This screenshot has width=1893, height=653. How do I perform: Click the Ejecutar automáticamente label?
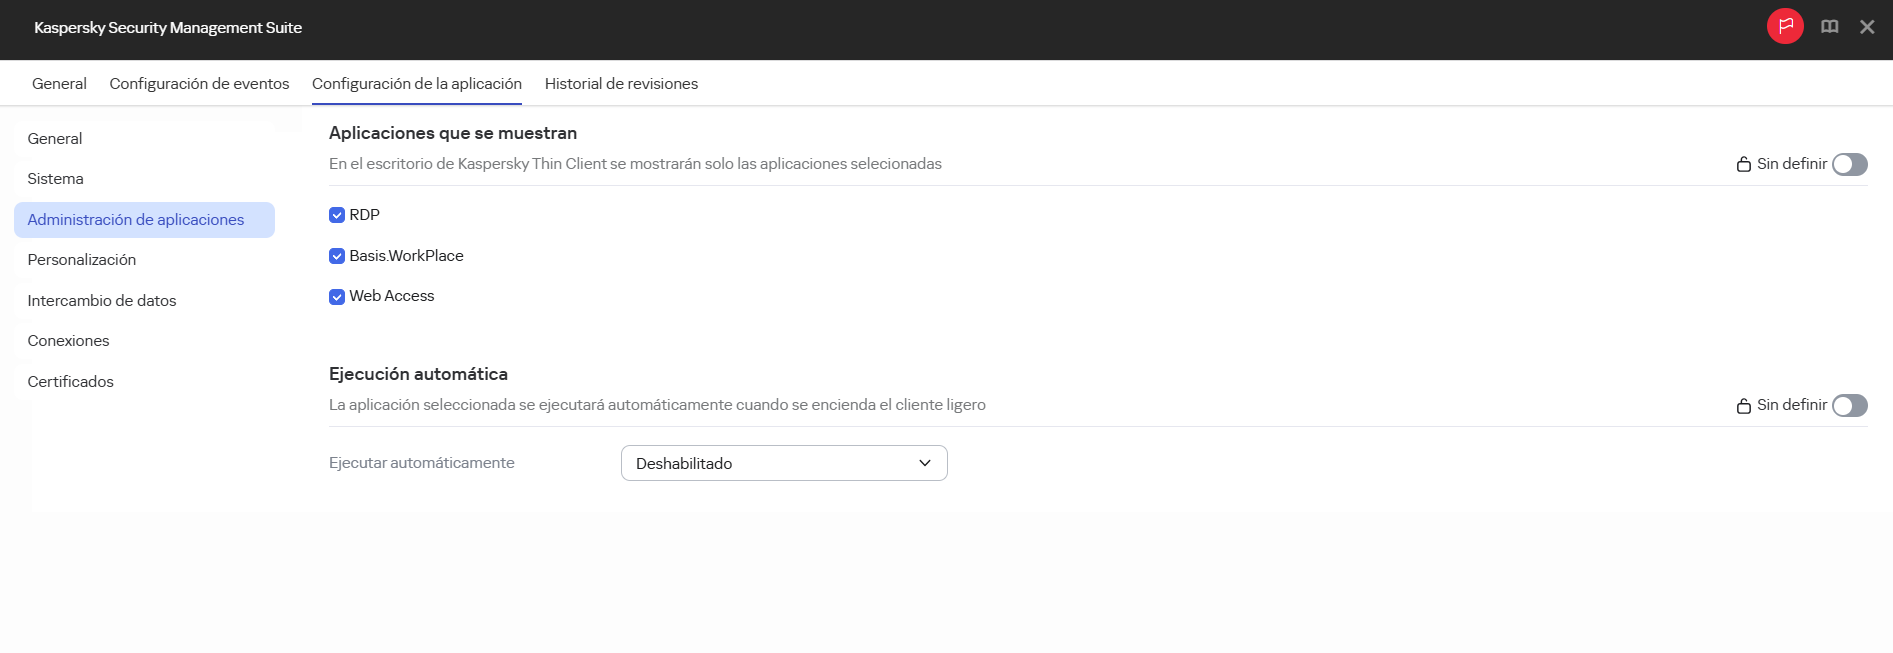422,463
